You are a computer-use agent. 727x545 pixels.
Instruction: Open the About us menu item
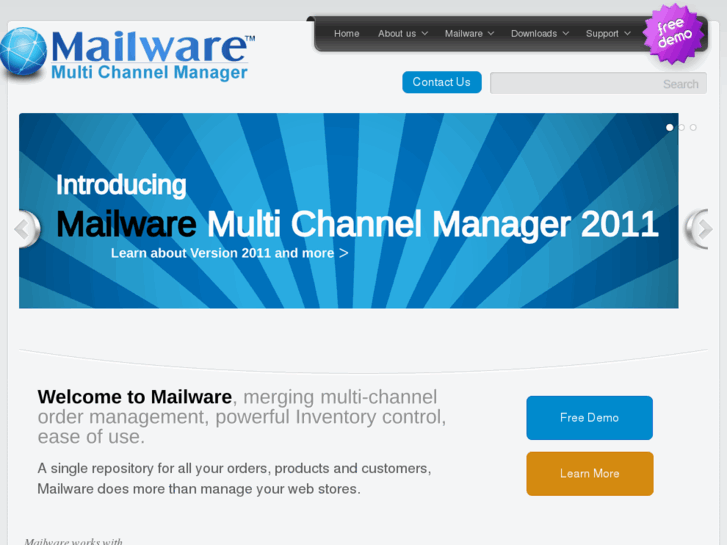(x=397, y=33)
